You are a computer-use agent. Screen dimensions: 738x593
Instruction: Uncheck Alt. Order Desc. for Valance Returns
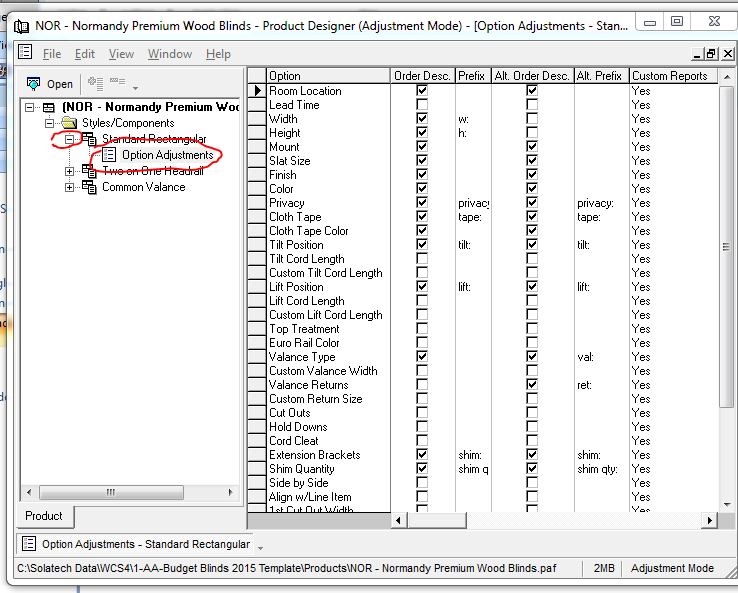click(532, 385)
